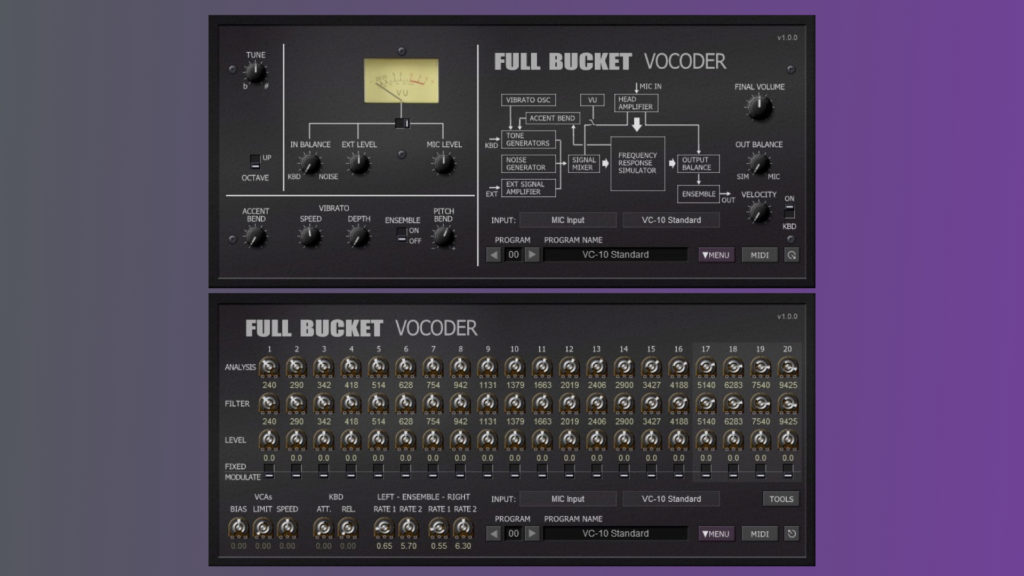
Task: Click the OUT BALANCE knob
Action: tap(758, 163)
